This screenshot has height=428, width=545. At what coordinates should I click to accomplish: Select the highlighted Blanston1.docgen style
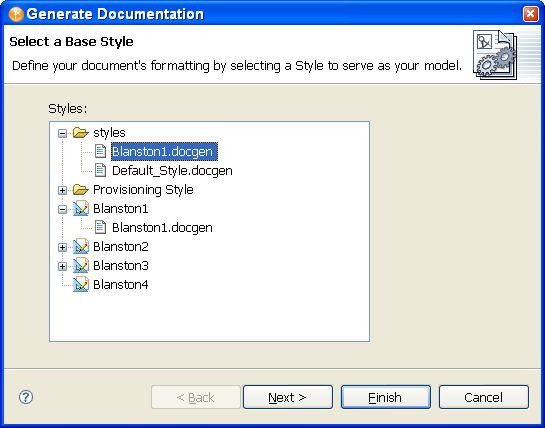[164, 152]
